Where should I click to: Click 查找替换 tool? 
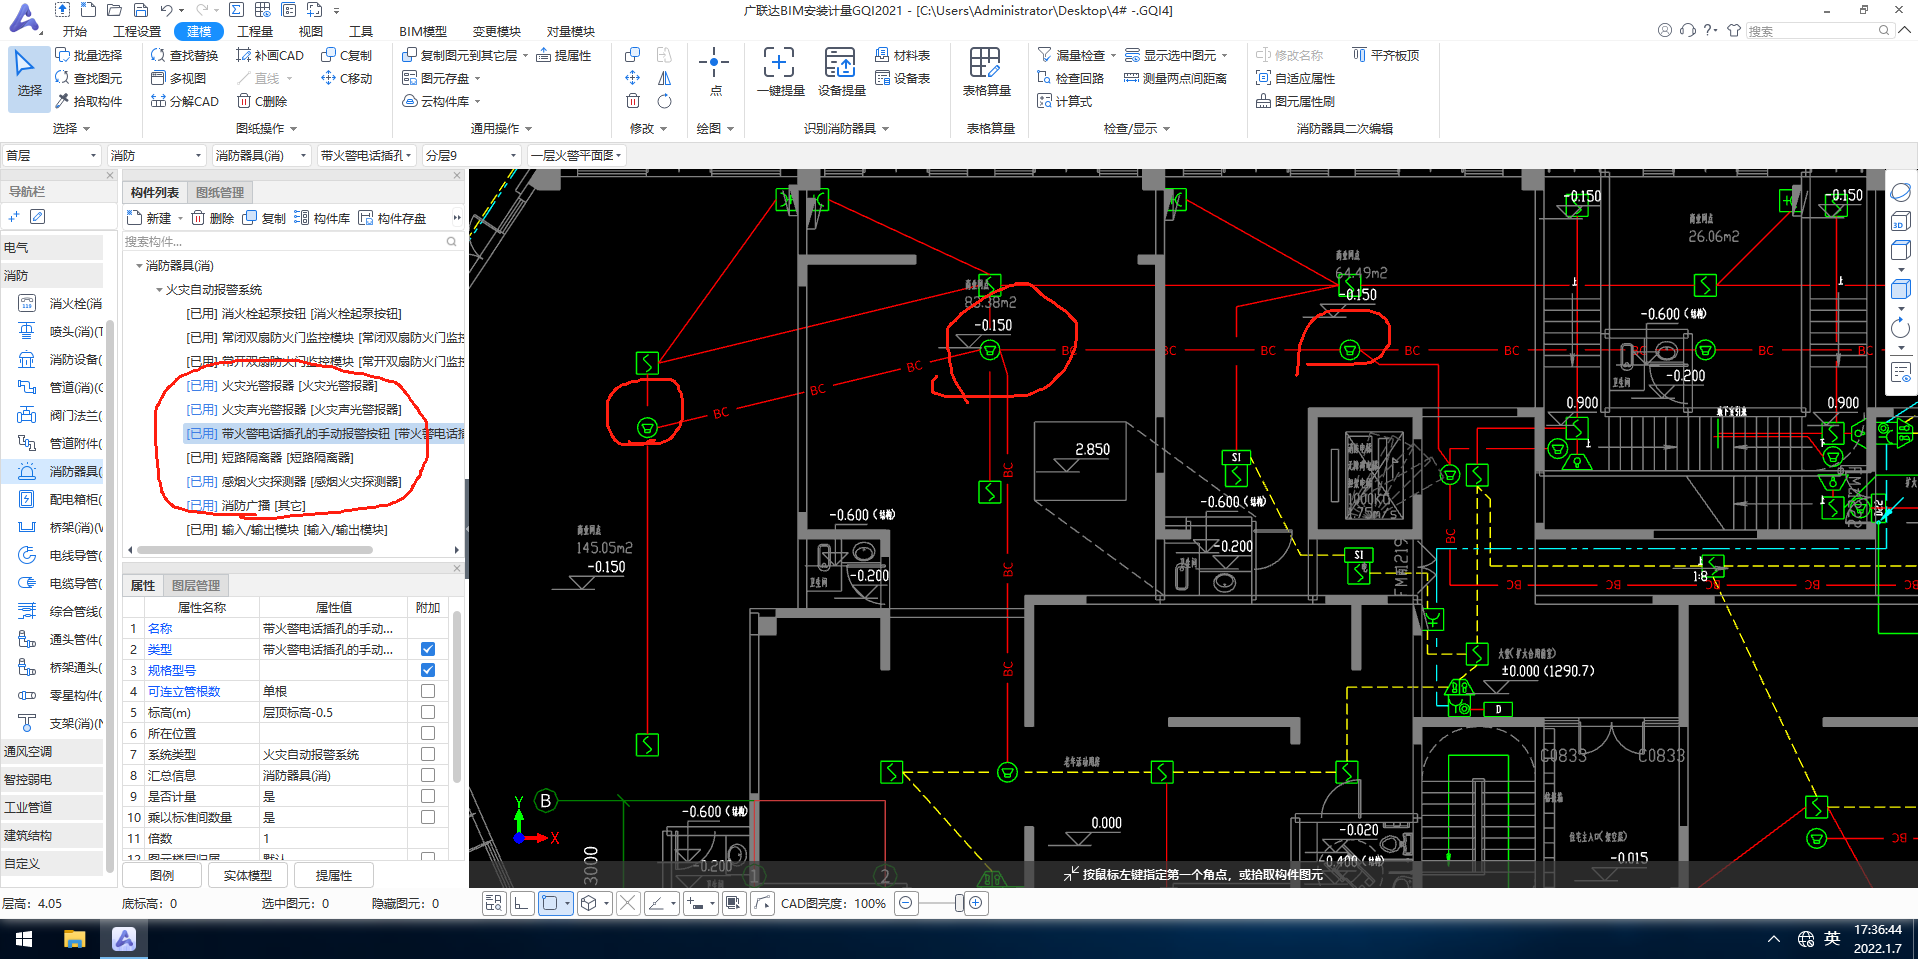[x=184, y=55]
